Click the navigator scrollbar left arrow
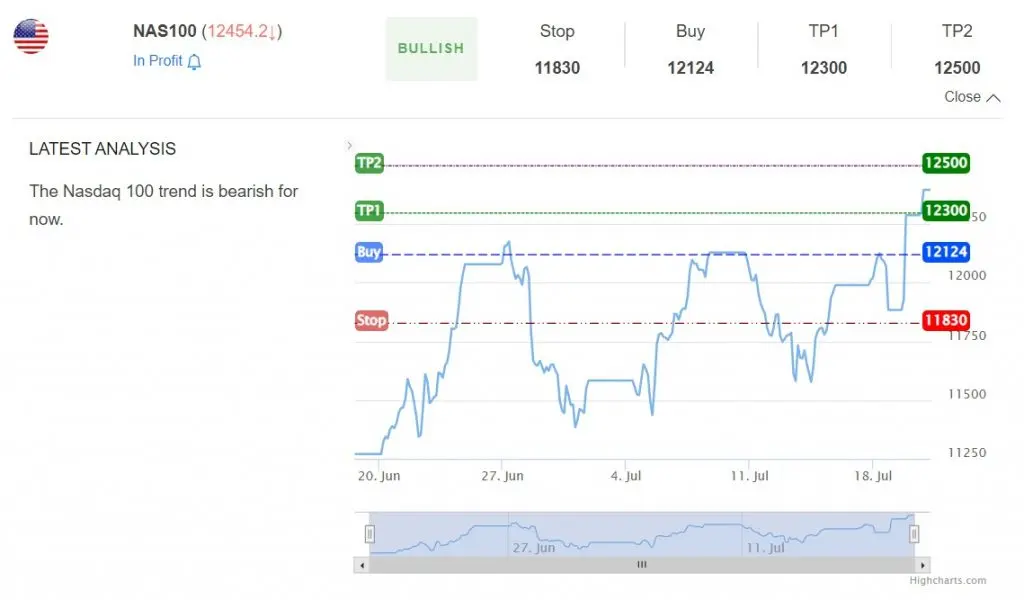 362,565
